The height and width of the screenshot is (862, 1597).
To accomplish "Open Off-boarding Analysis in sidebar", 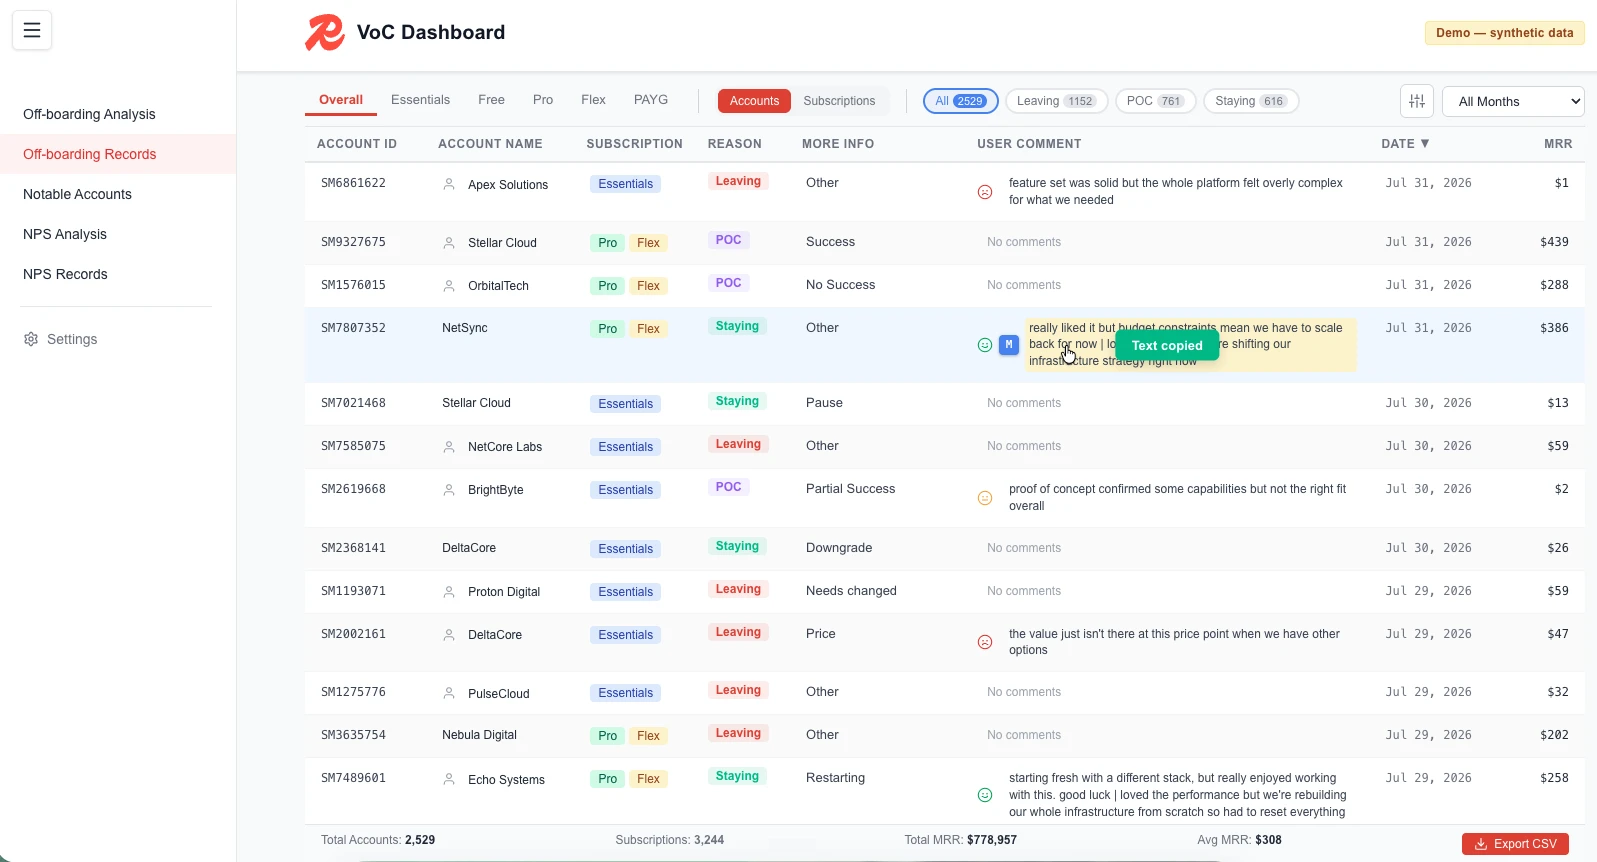I will [x=118, y=114].
